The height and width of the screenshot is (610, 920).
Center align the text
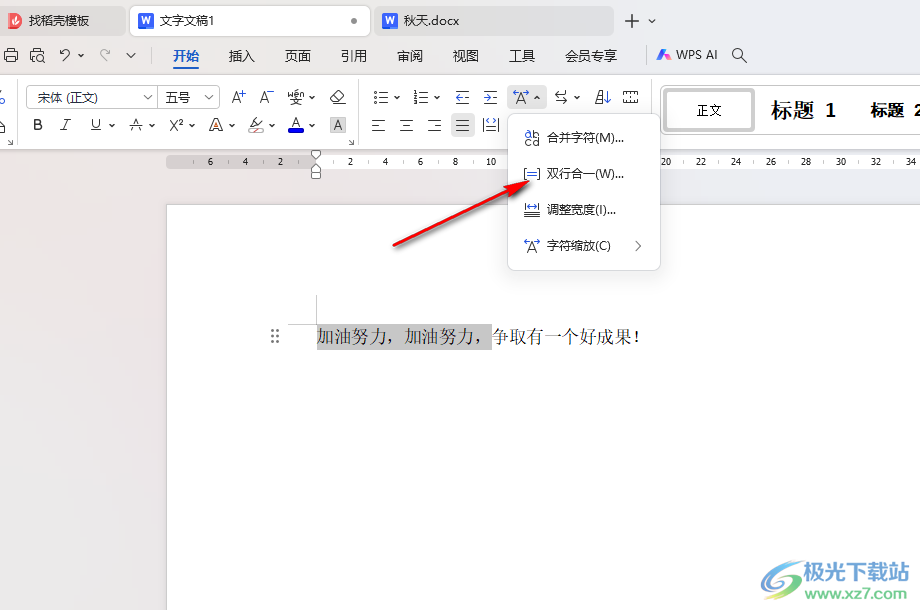(407, 125)
